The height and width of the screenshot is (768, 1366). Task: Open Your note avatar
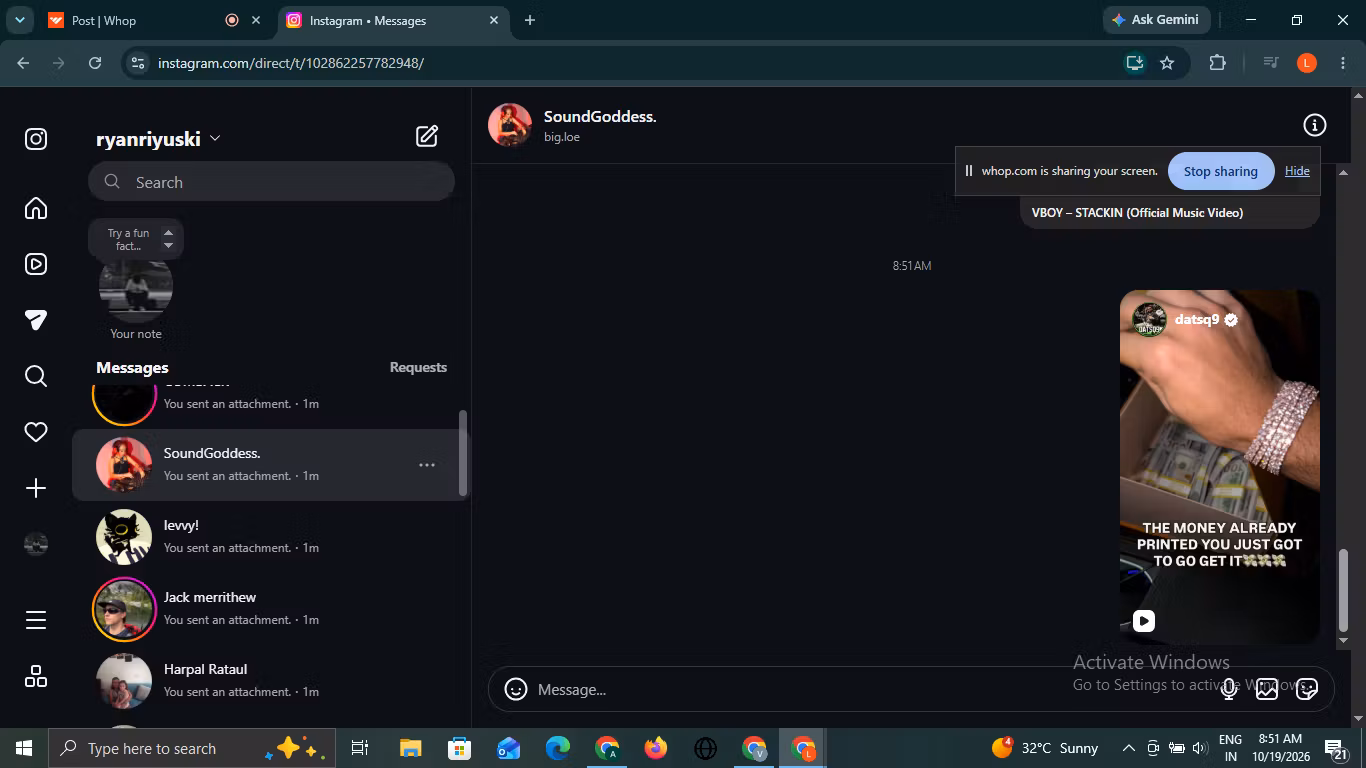click(x=136, y=285)
